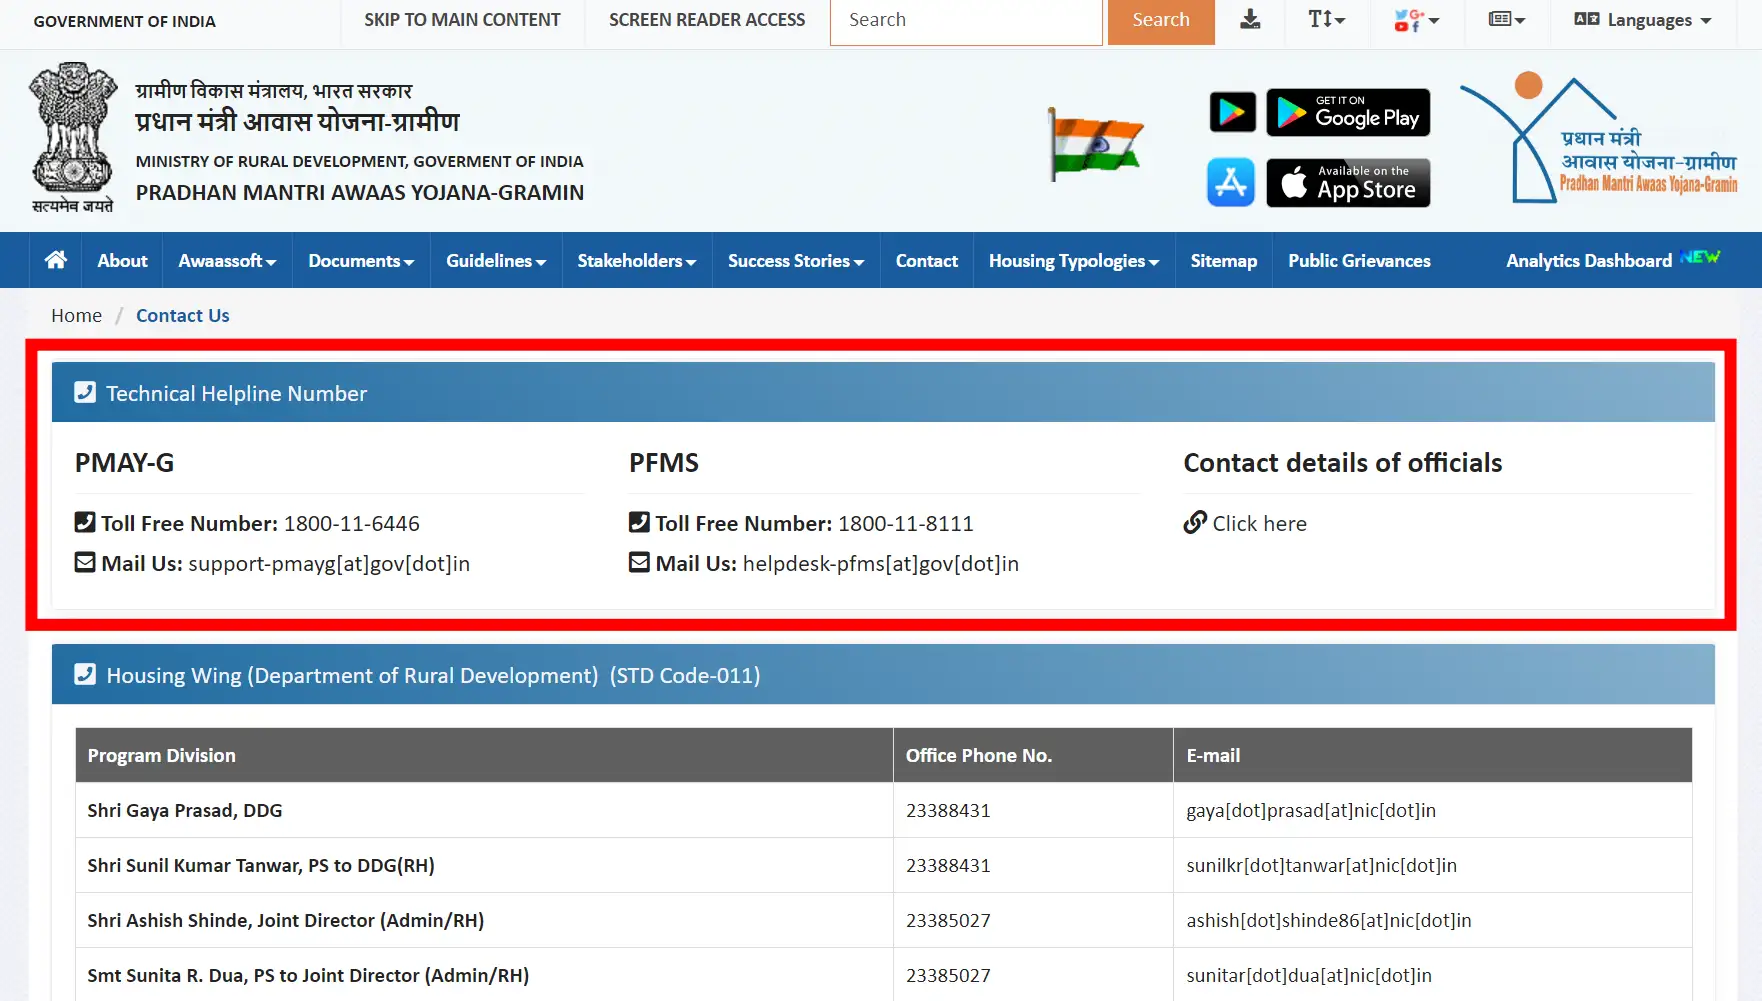Open the About menu item
1762x1001 pixels.
point(122,260)
